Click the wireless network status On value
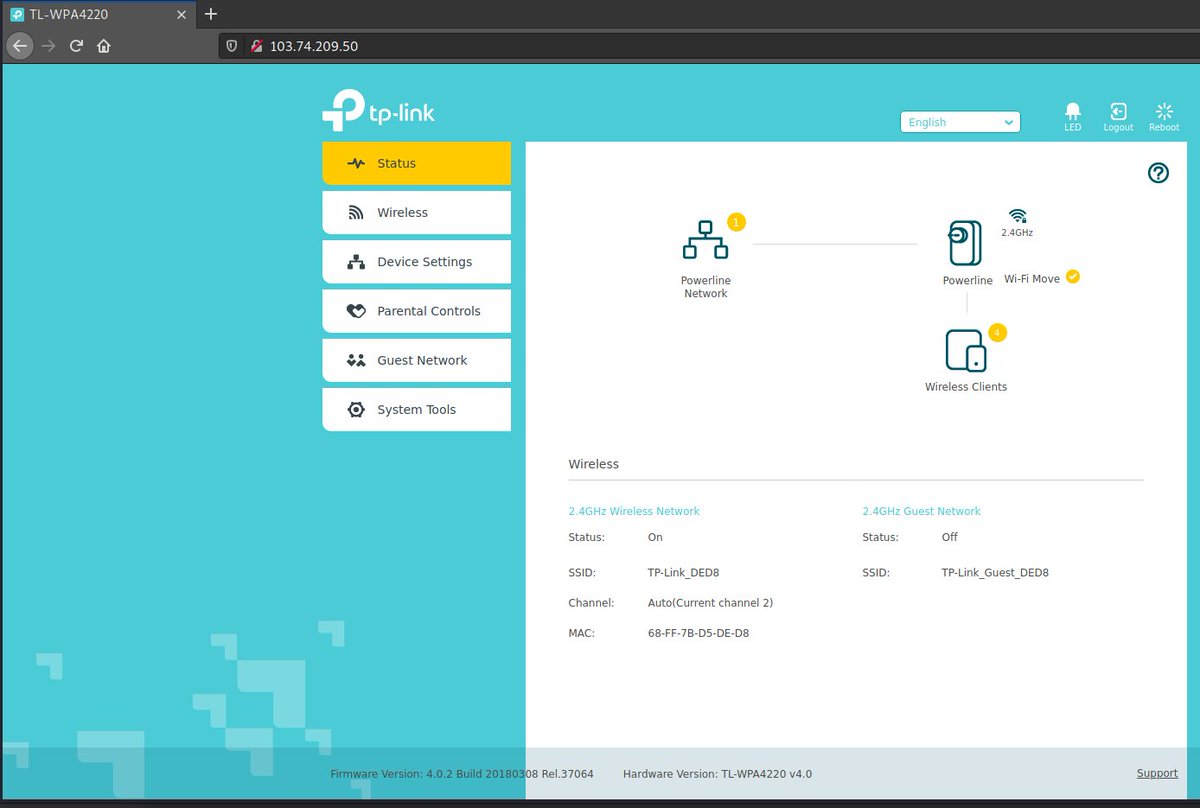The image size is (1200, 808). coord(655,537)
